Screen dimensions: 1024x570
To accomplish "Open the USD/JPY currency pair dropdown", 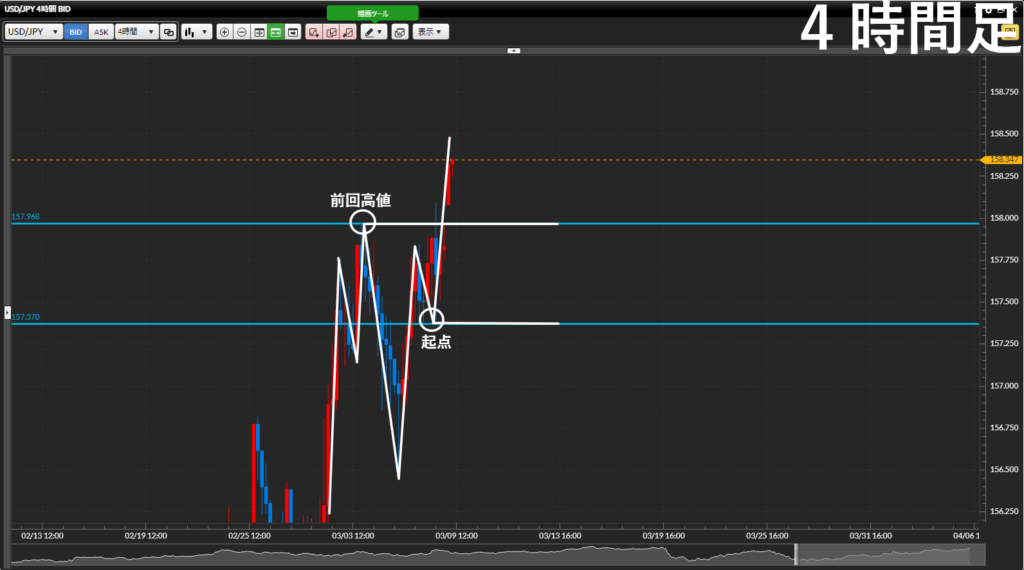I will (34, 32).
